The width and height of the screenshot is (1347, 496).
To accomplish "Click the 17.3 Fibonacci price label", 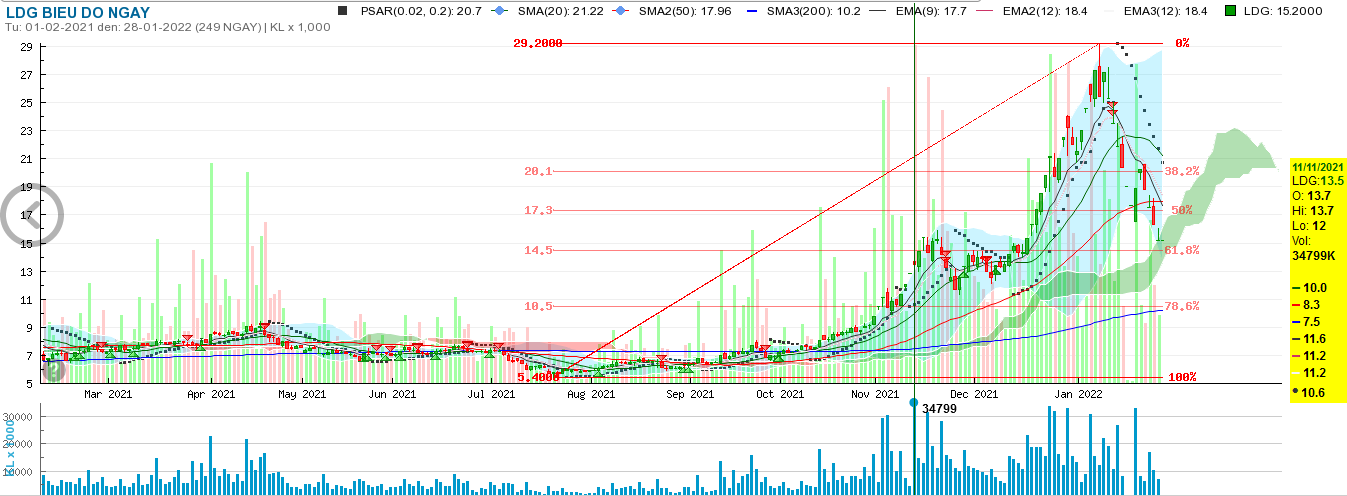I will coord(538,211).
